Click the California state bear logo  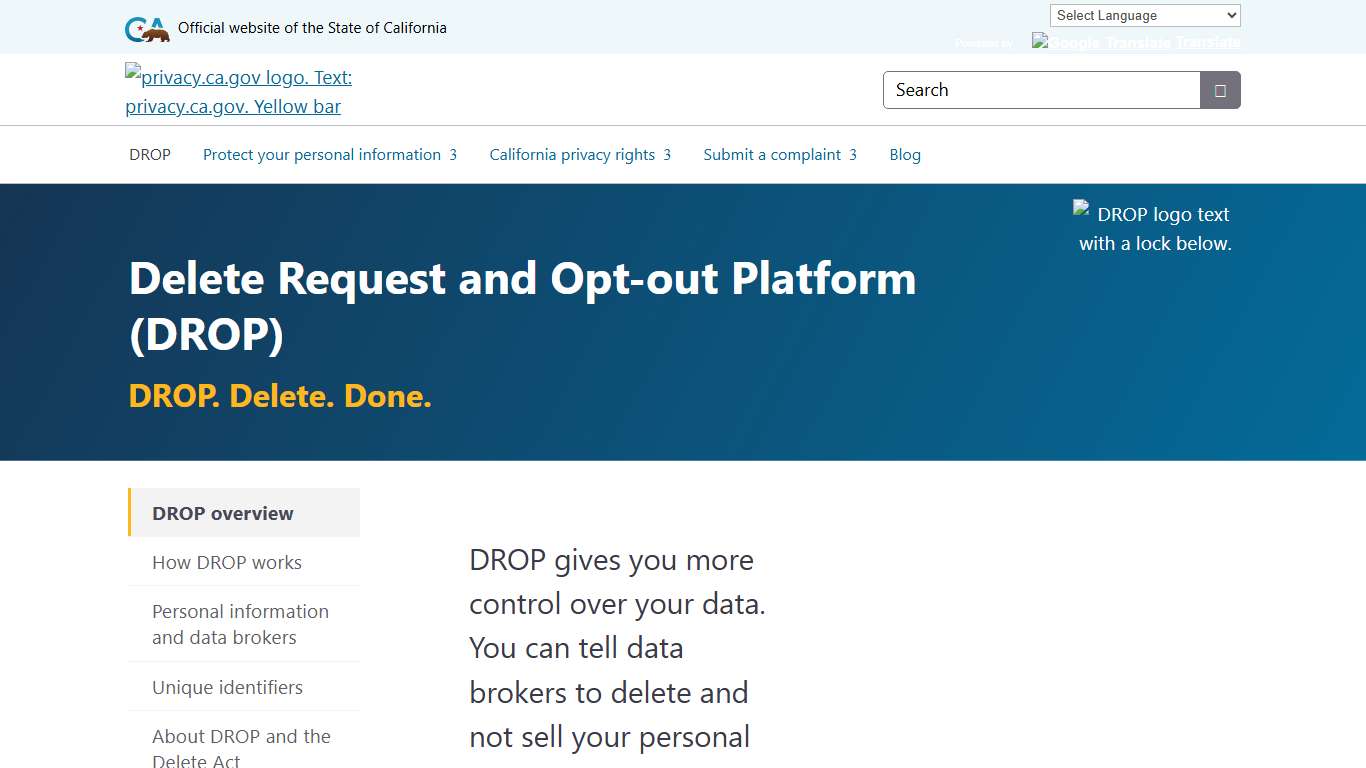click(x=146, y=29)
